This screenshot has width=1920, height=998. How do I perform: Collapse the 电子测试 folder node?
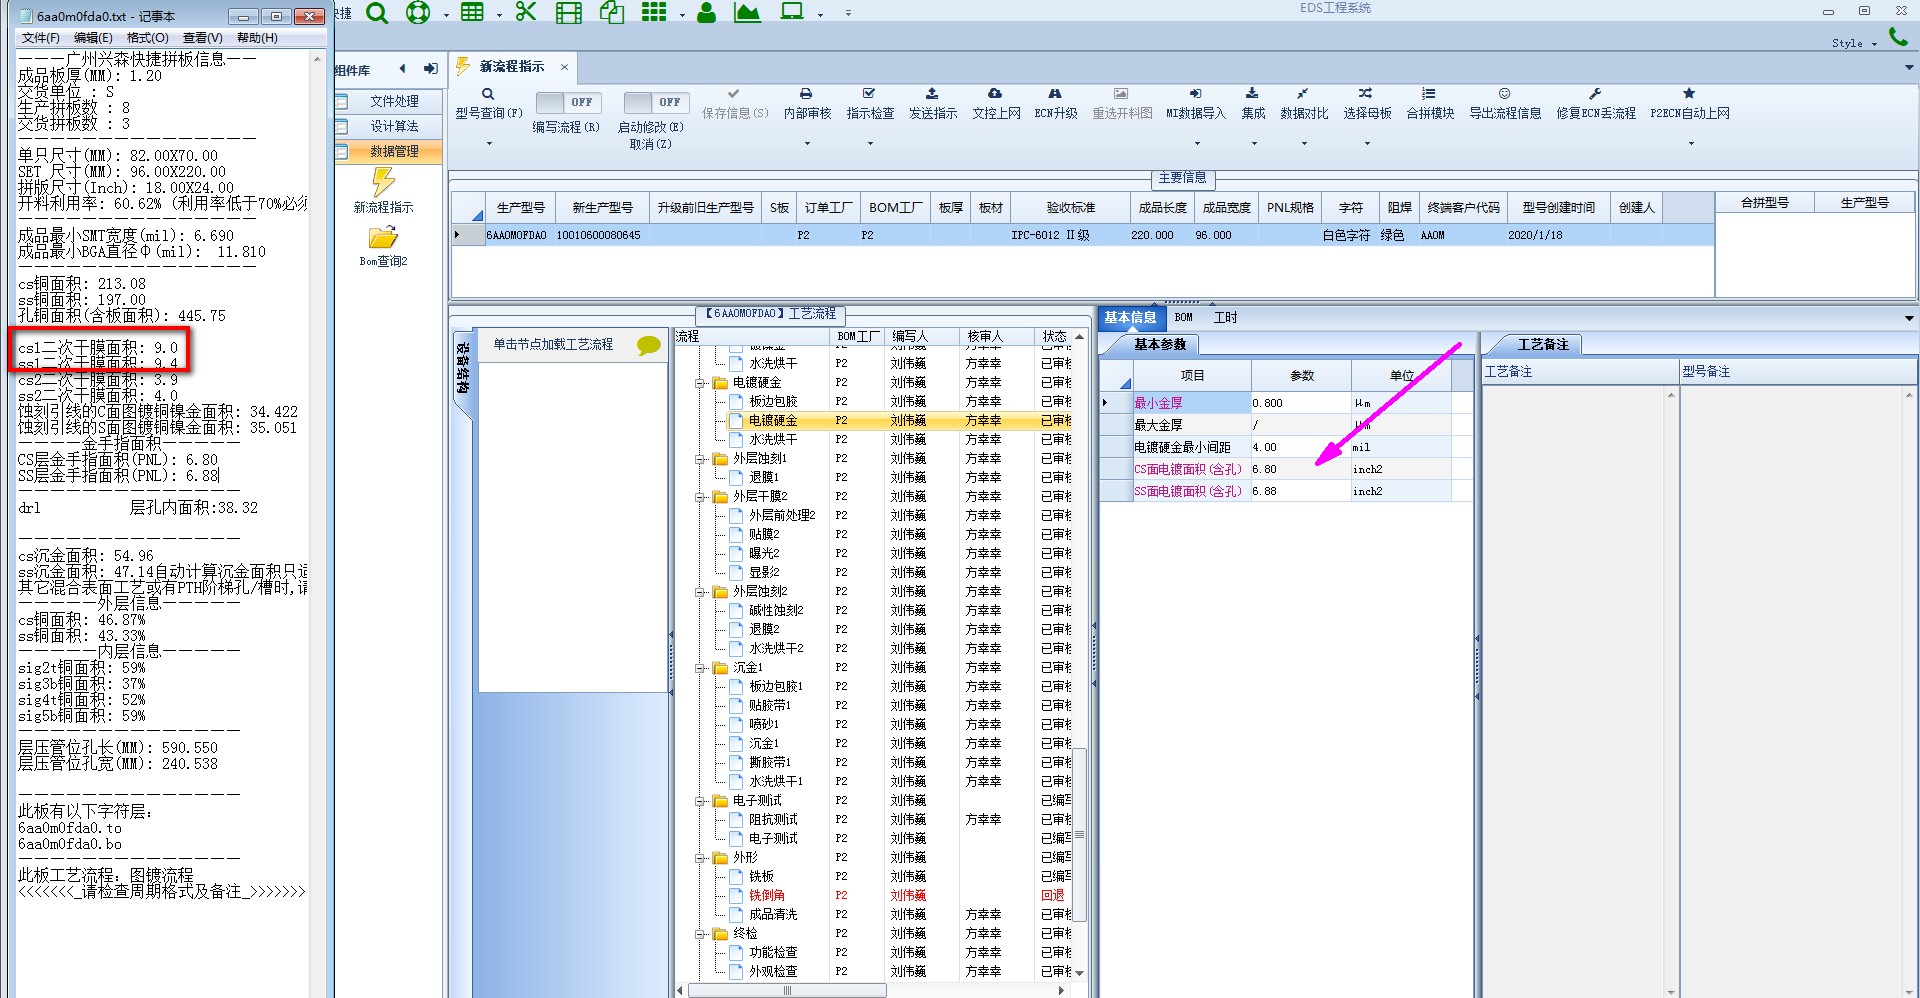[x=700, y=801]
